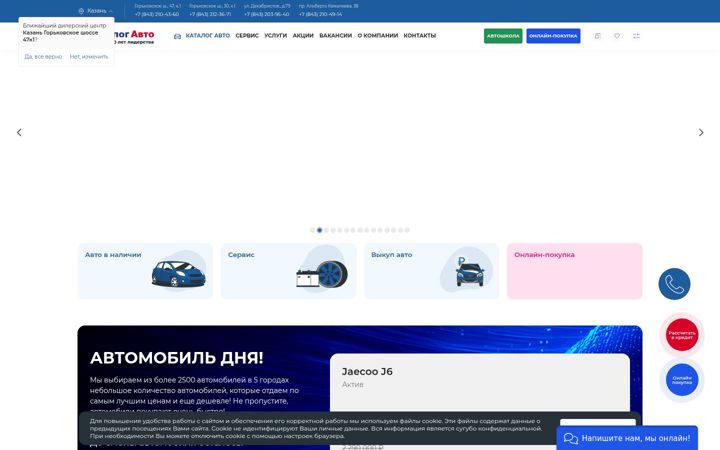
Task: Confirm dealer with Да, все верно
Action: tap(43, 56)
